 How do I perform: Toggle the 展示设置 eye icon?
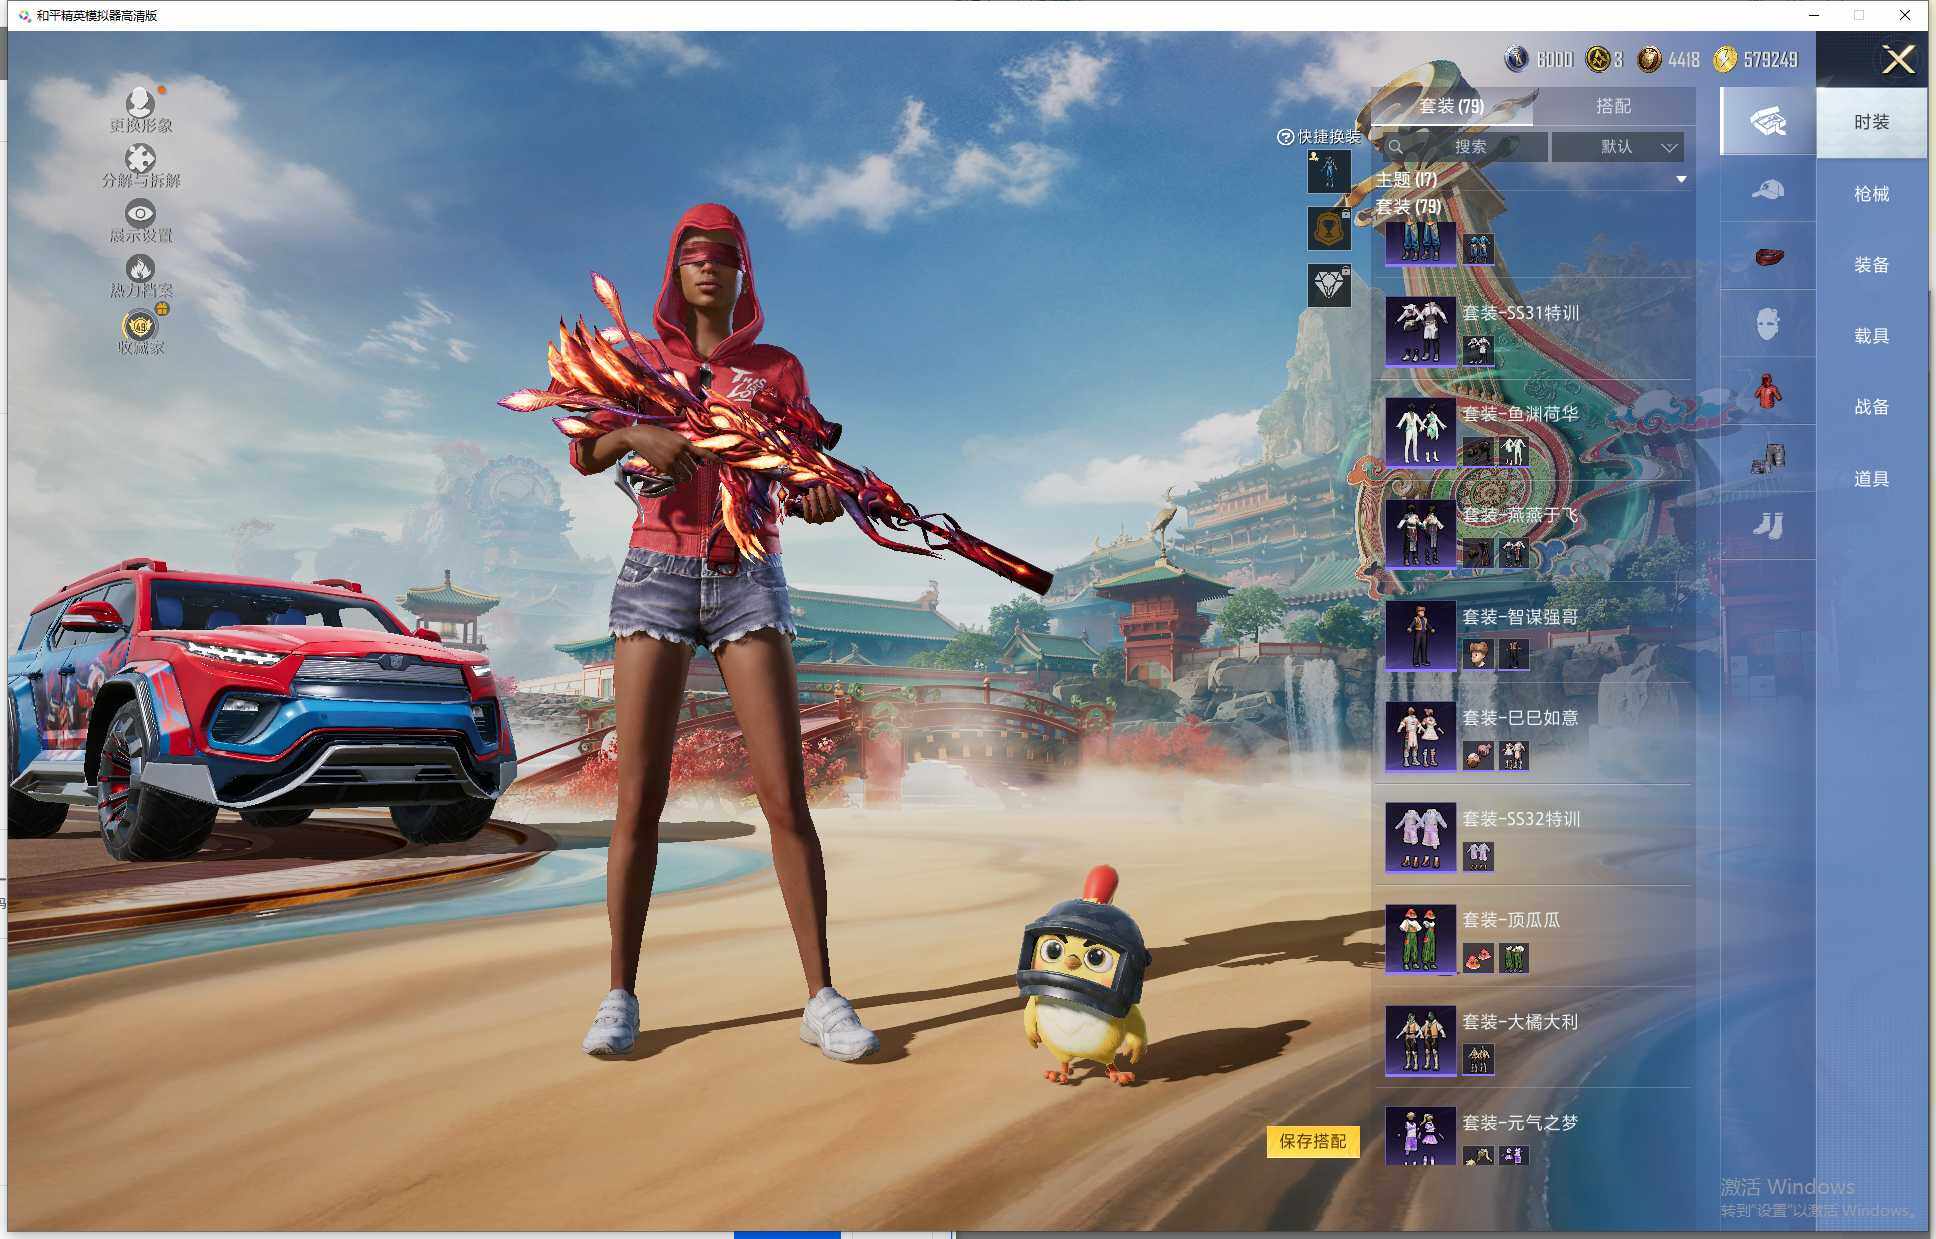coord(140,213)
